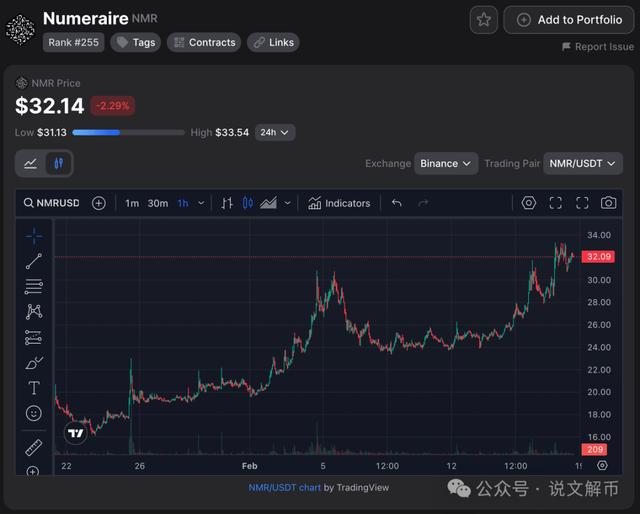
Task: Click the Feb date axis label
Action: pyautogui.click(x=249, y=466)
